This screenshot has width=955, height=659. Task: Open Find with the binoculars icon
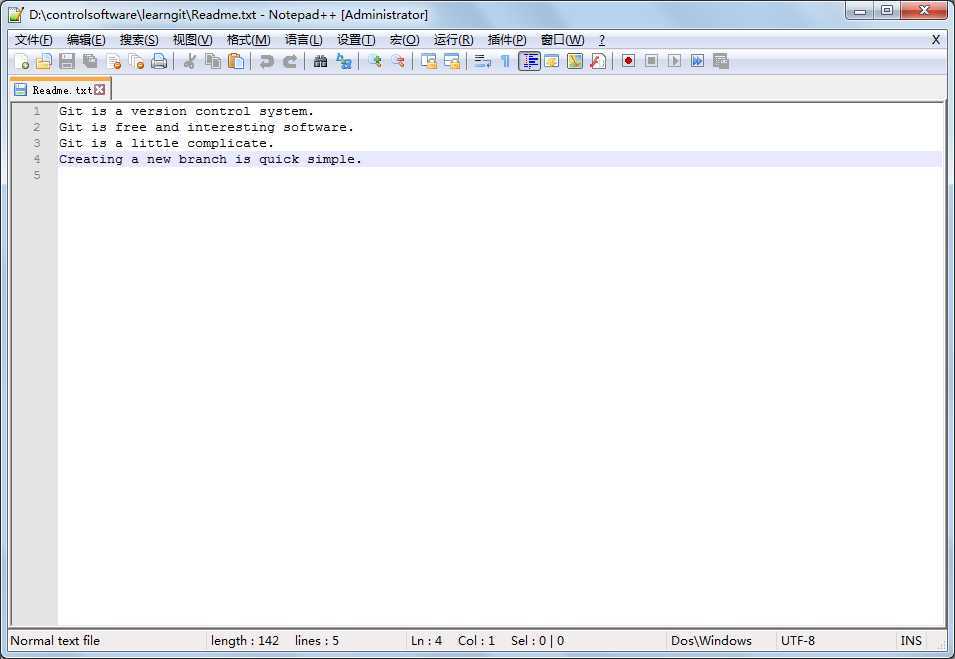click(320, 61)
